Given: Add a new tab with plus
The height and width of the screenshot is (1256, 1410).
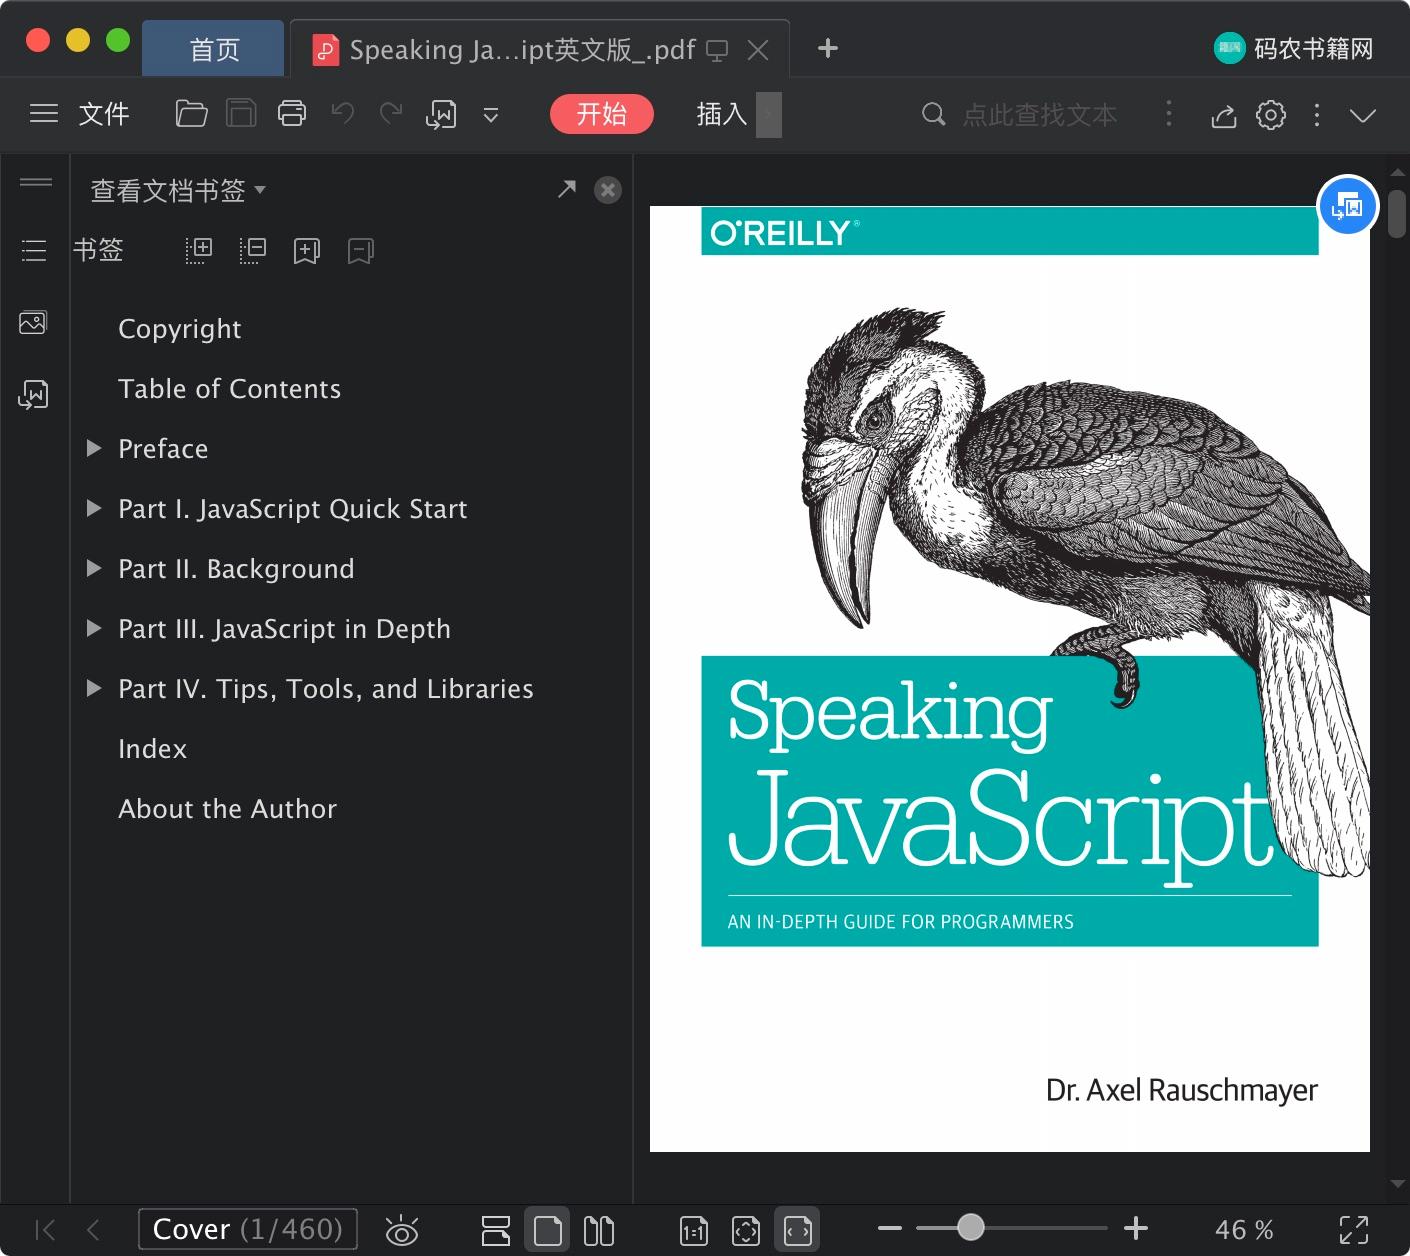Looking at the screenshot, I should coord(828,48).
